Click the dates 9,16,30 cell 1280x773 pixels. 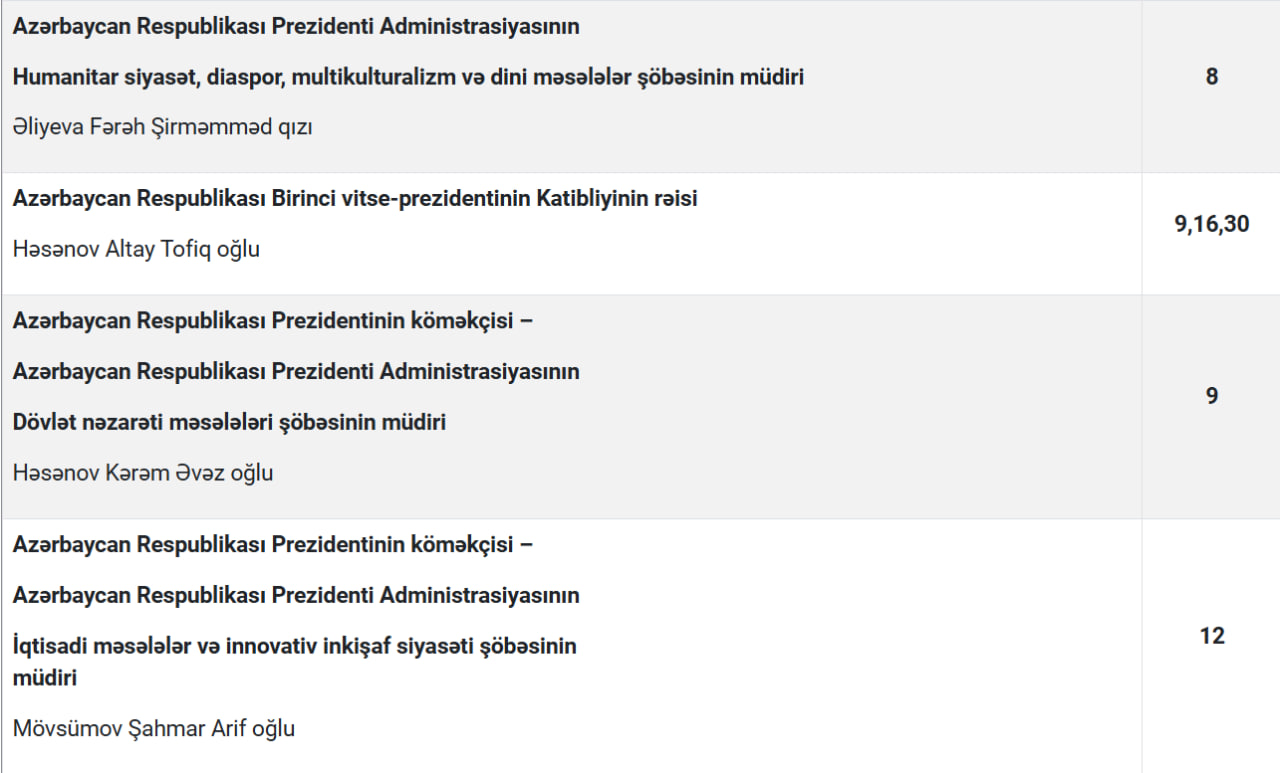(1211, 224)
